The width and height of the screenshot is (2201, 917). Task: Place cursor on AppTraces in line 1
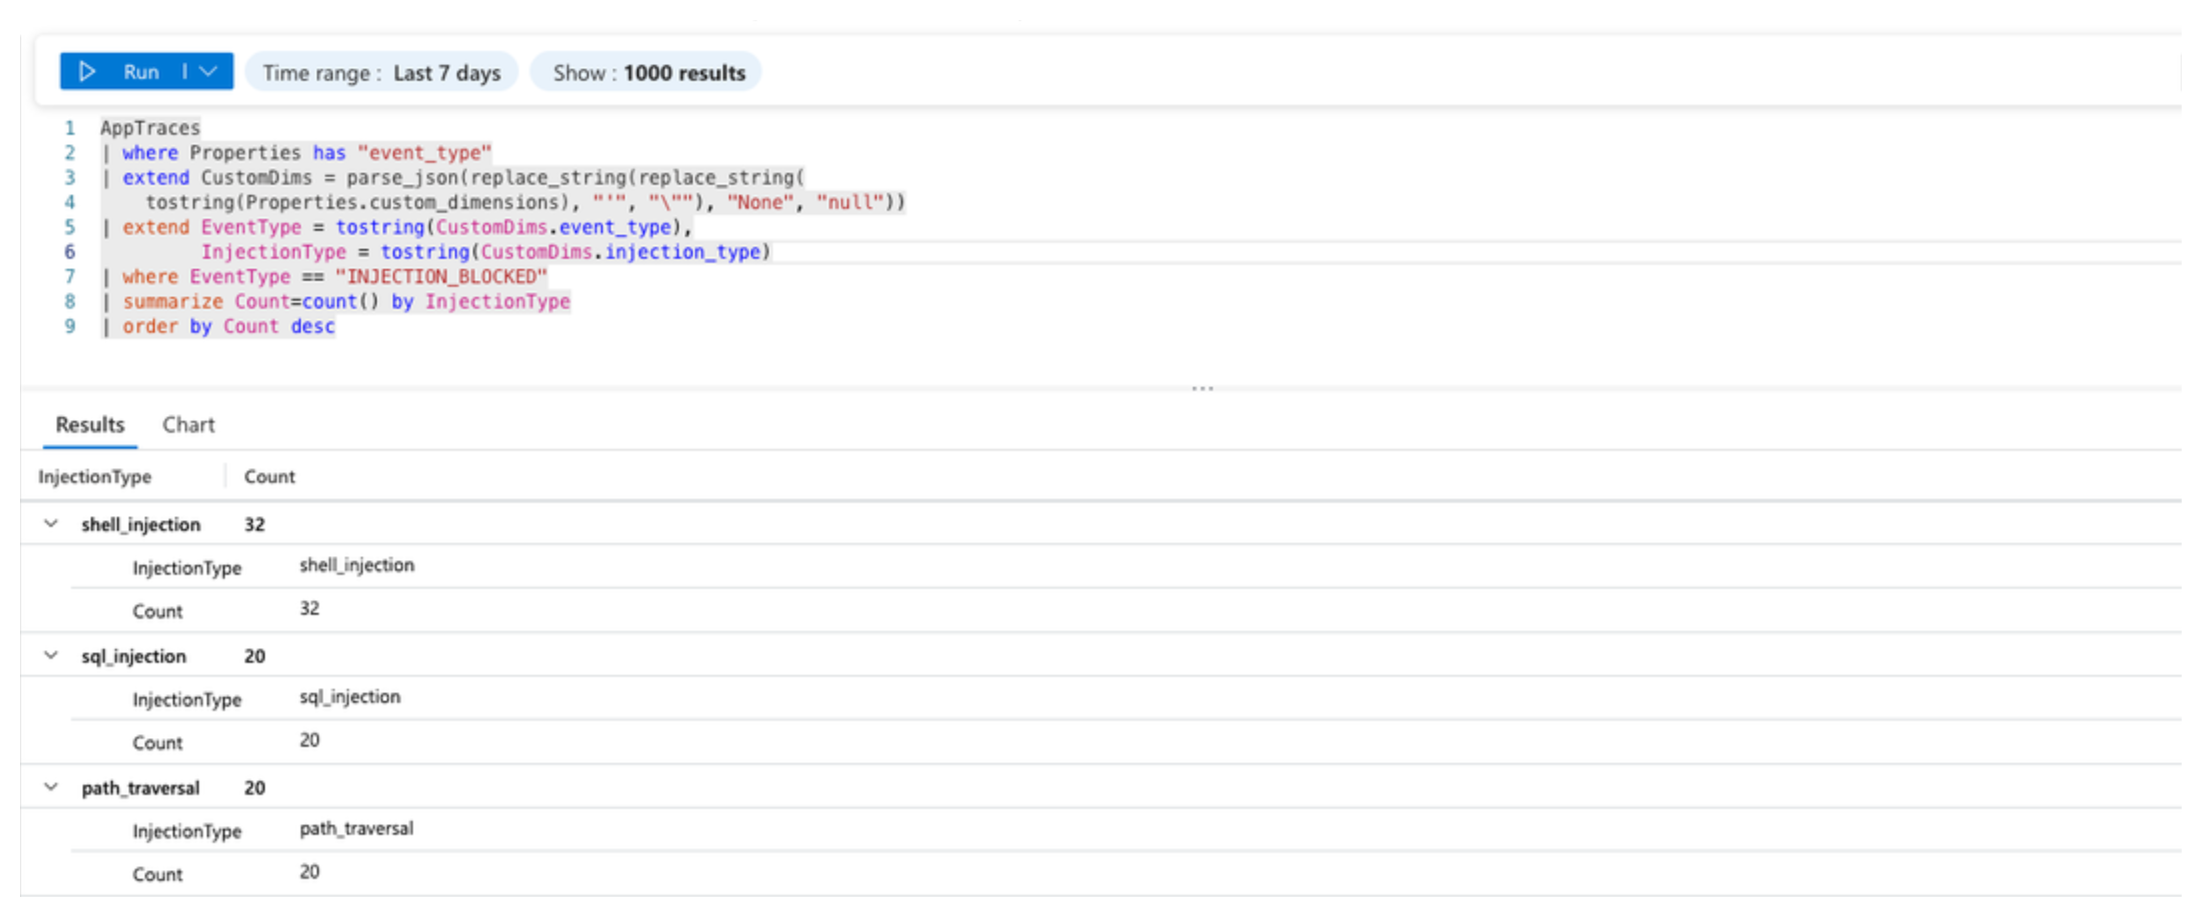(150, 128)
